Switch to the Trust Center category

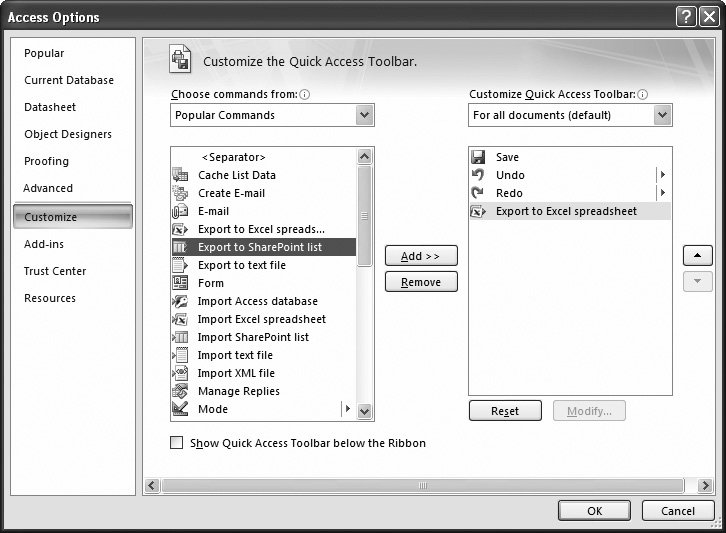[x=55, y=271]
